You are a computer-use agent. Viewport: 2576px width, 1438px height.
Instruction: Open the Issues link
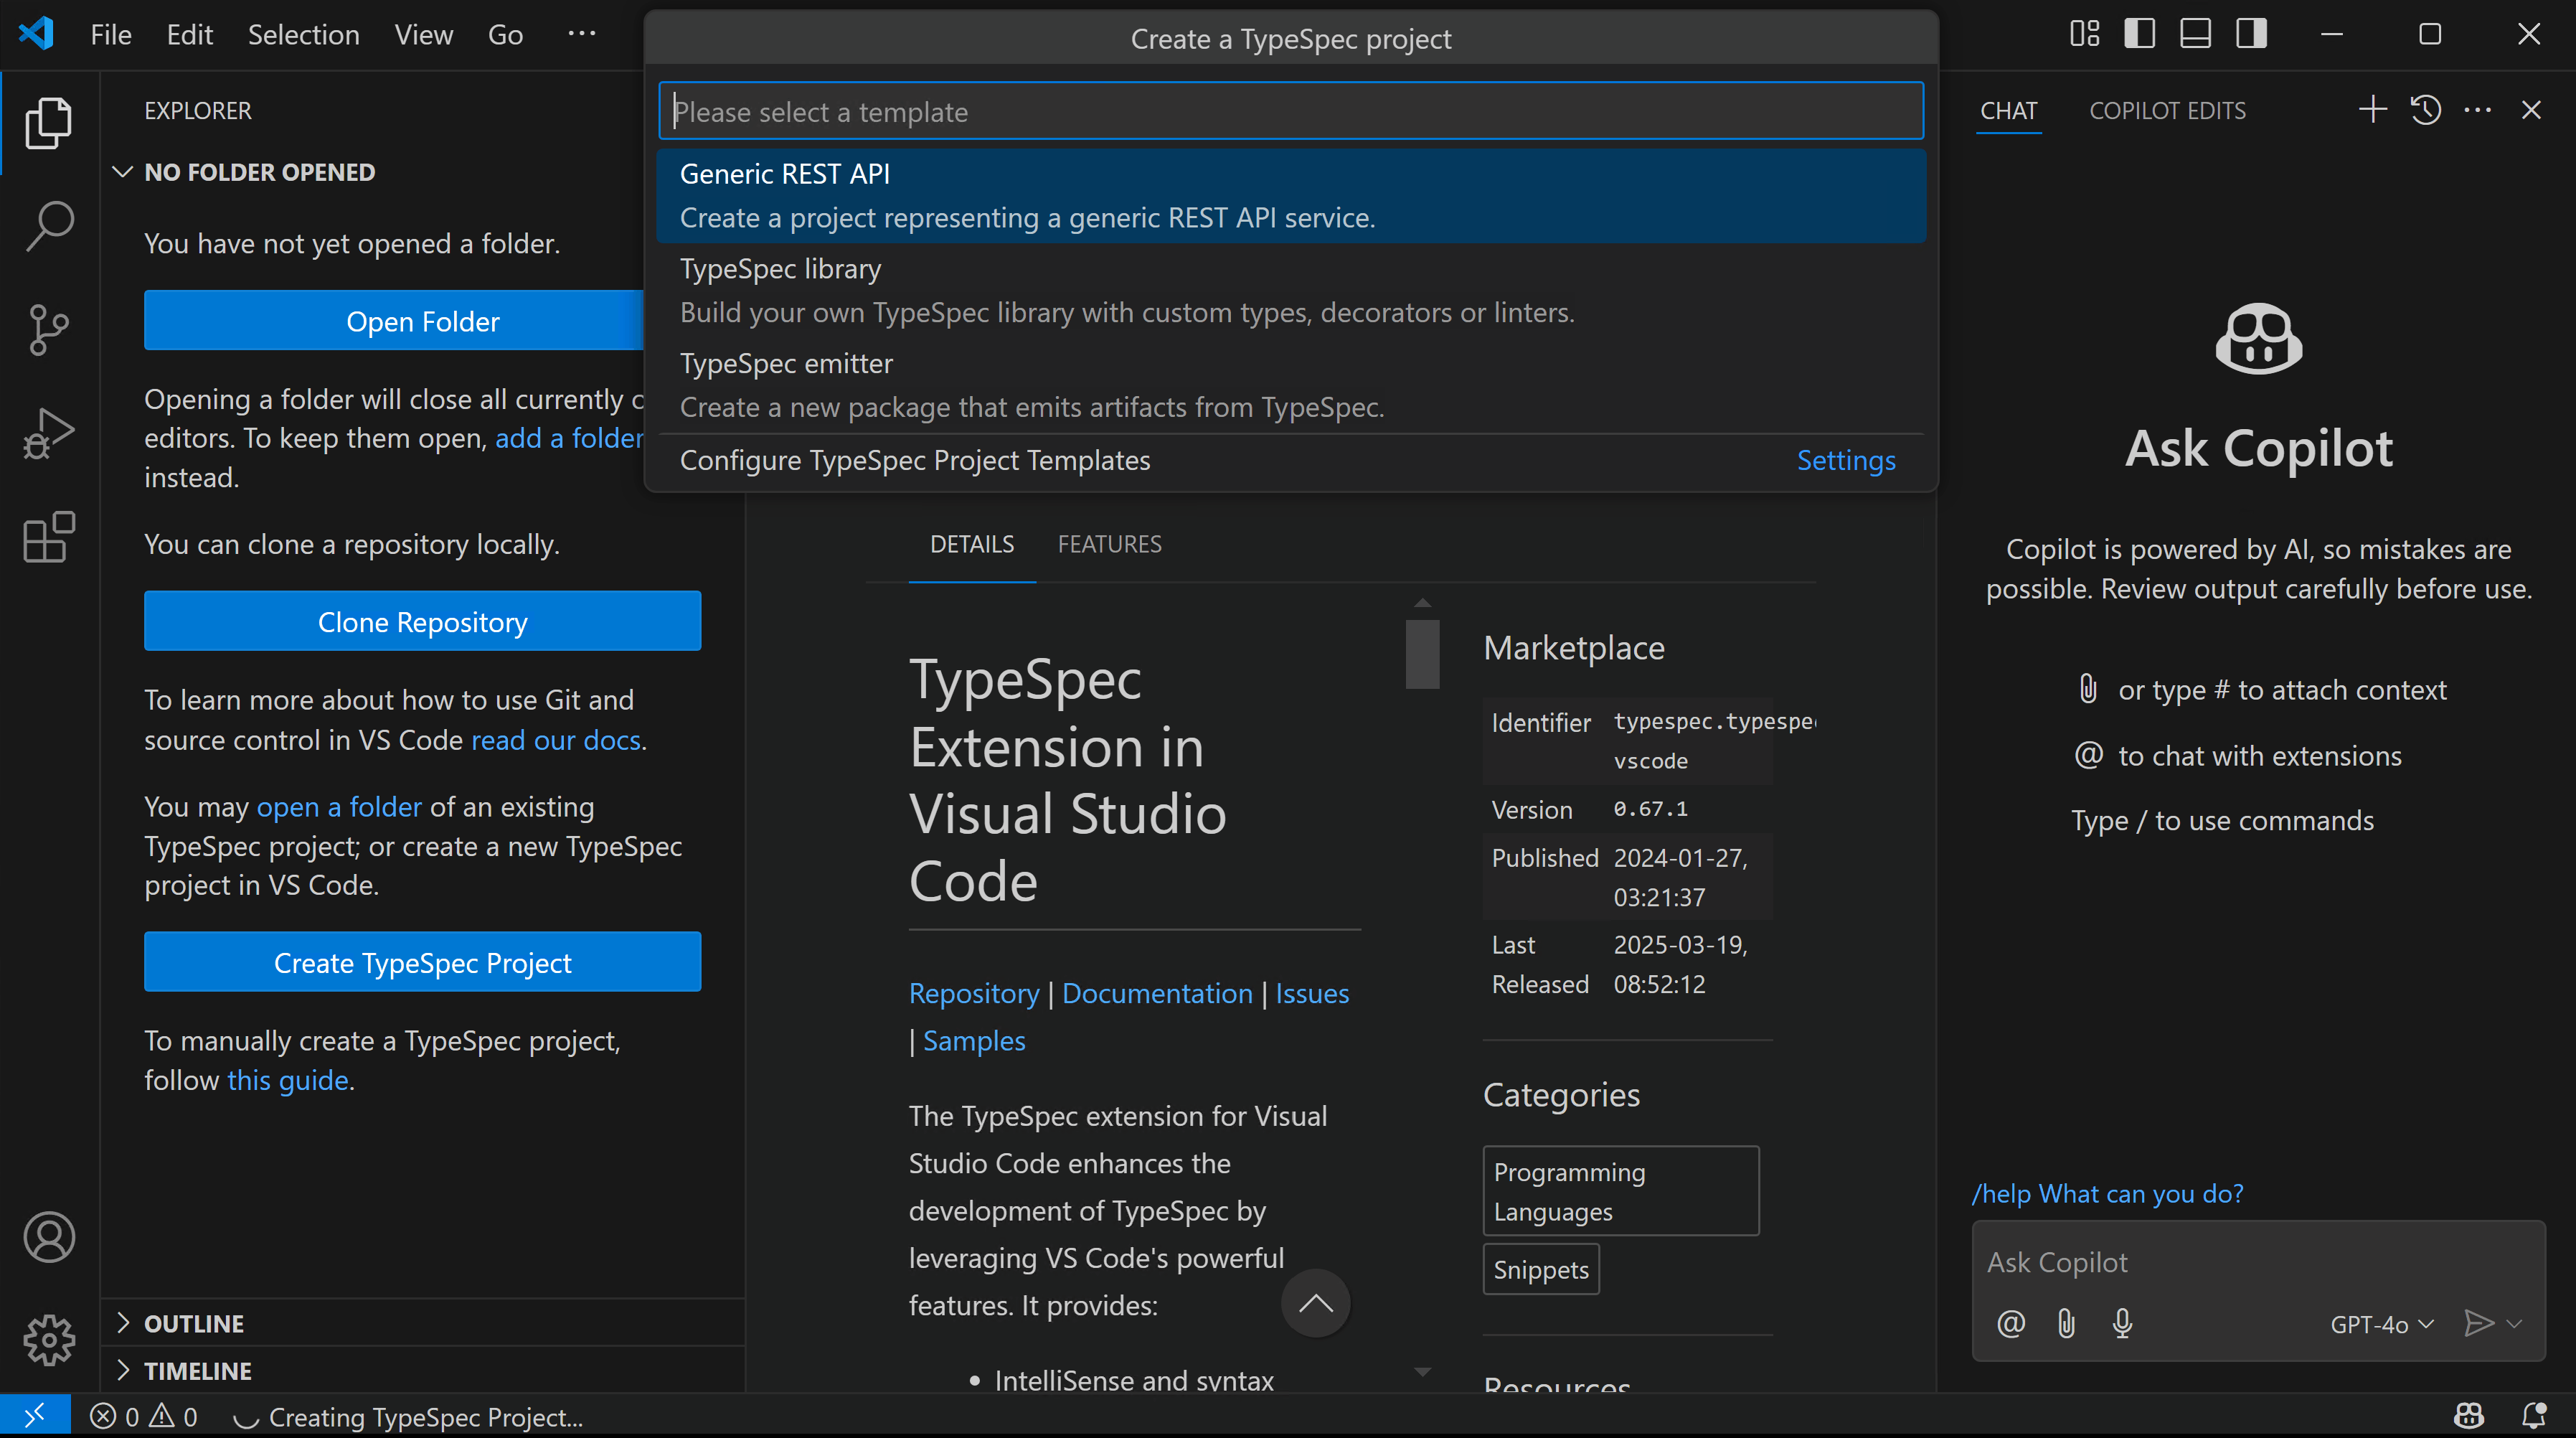pyautogui.click(x=1312, y=993)
